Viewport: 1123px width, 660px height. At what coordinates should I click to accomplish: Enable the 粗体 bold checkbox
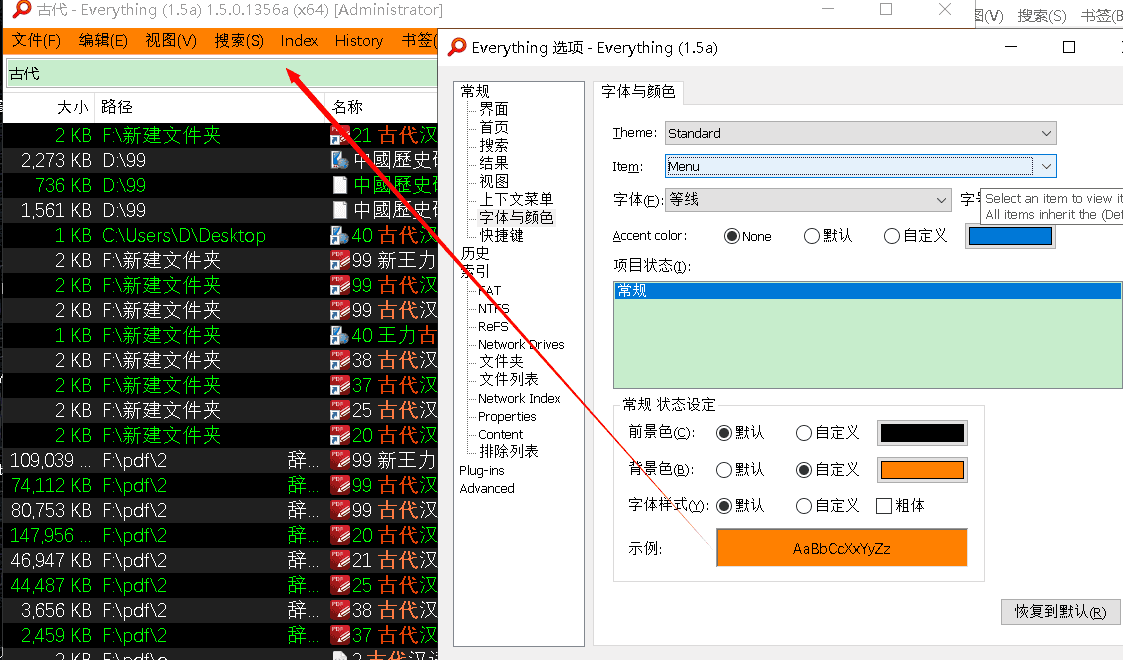[883, 506]
